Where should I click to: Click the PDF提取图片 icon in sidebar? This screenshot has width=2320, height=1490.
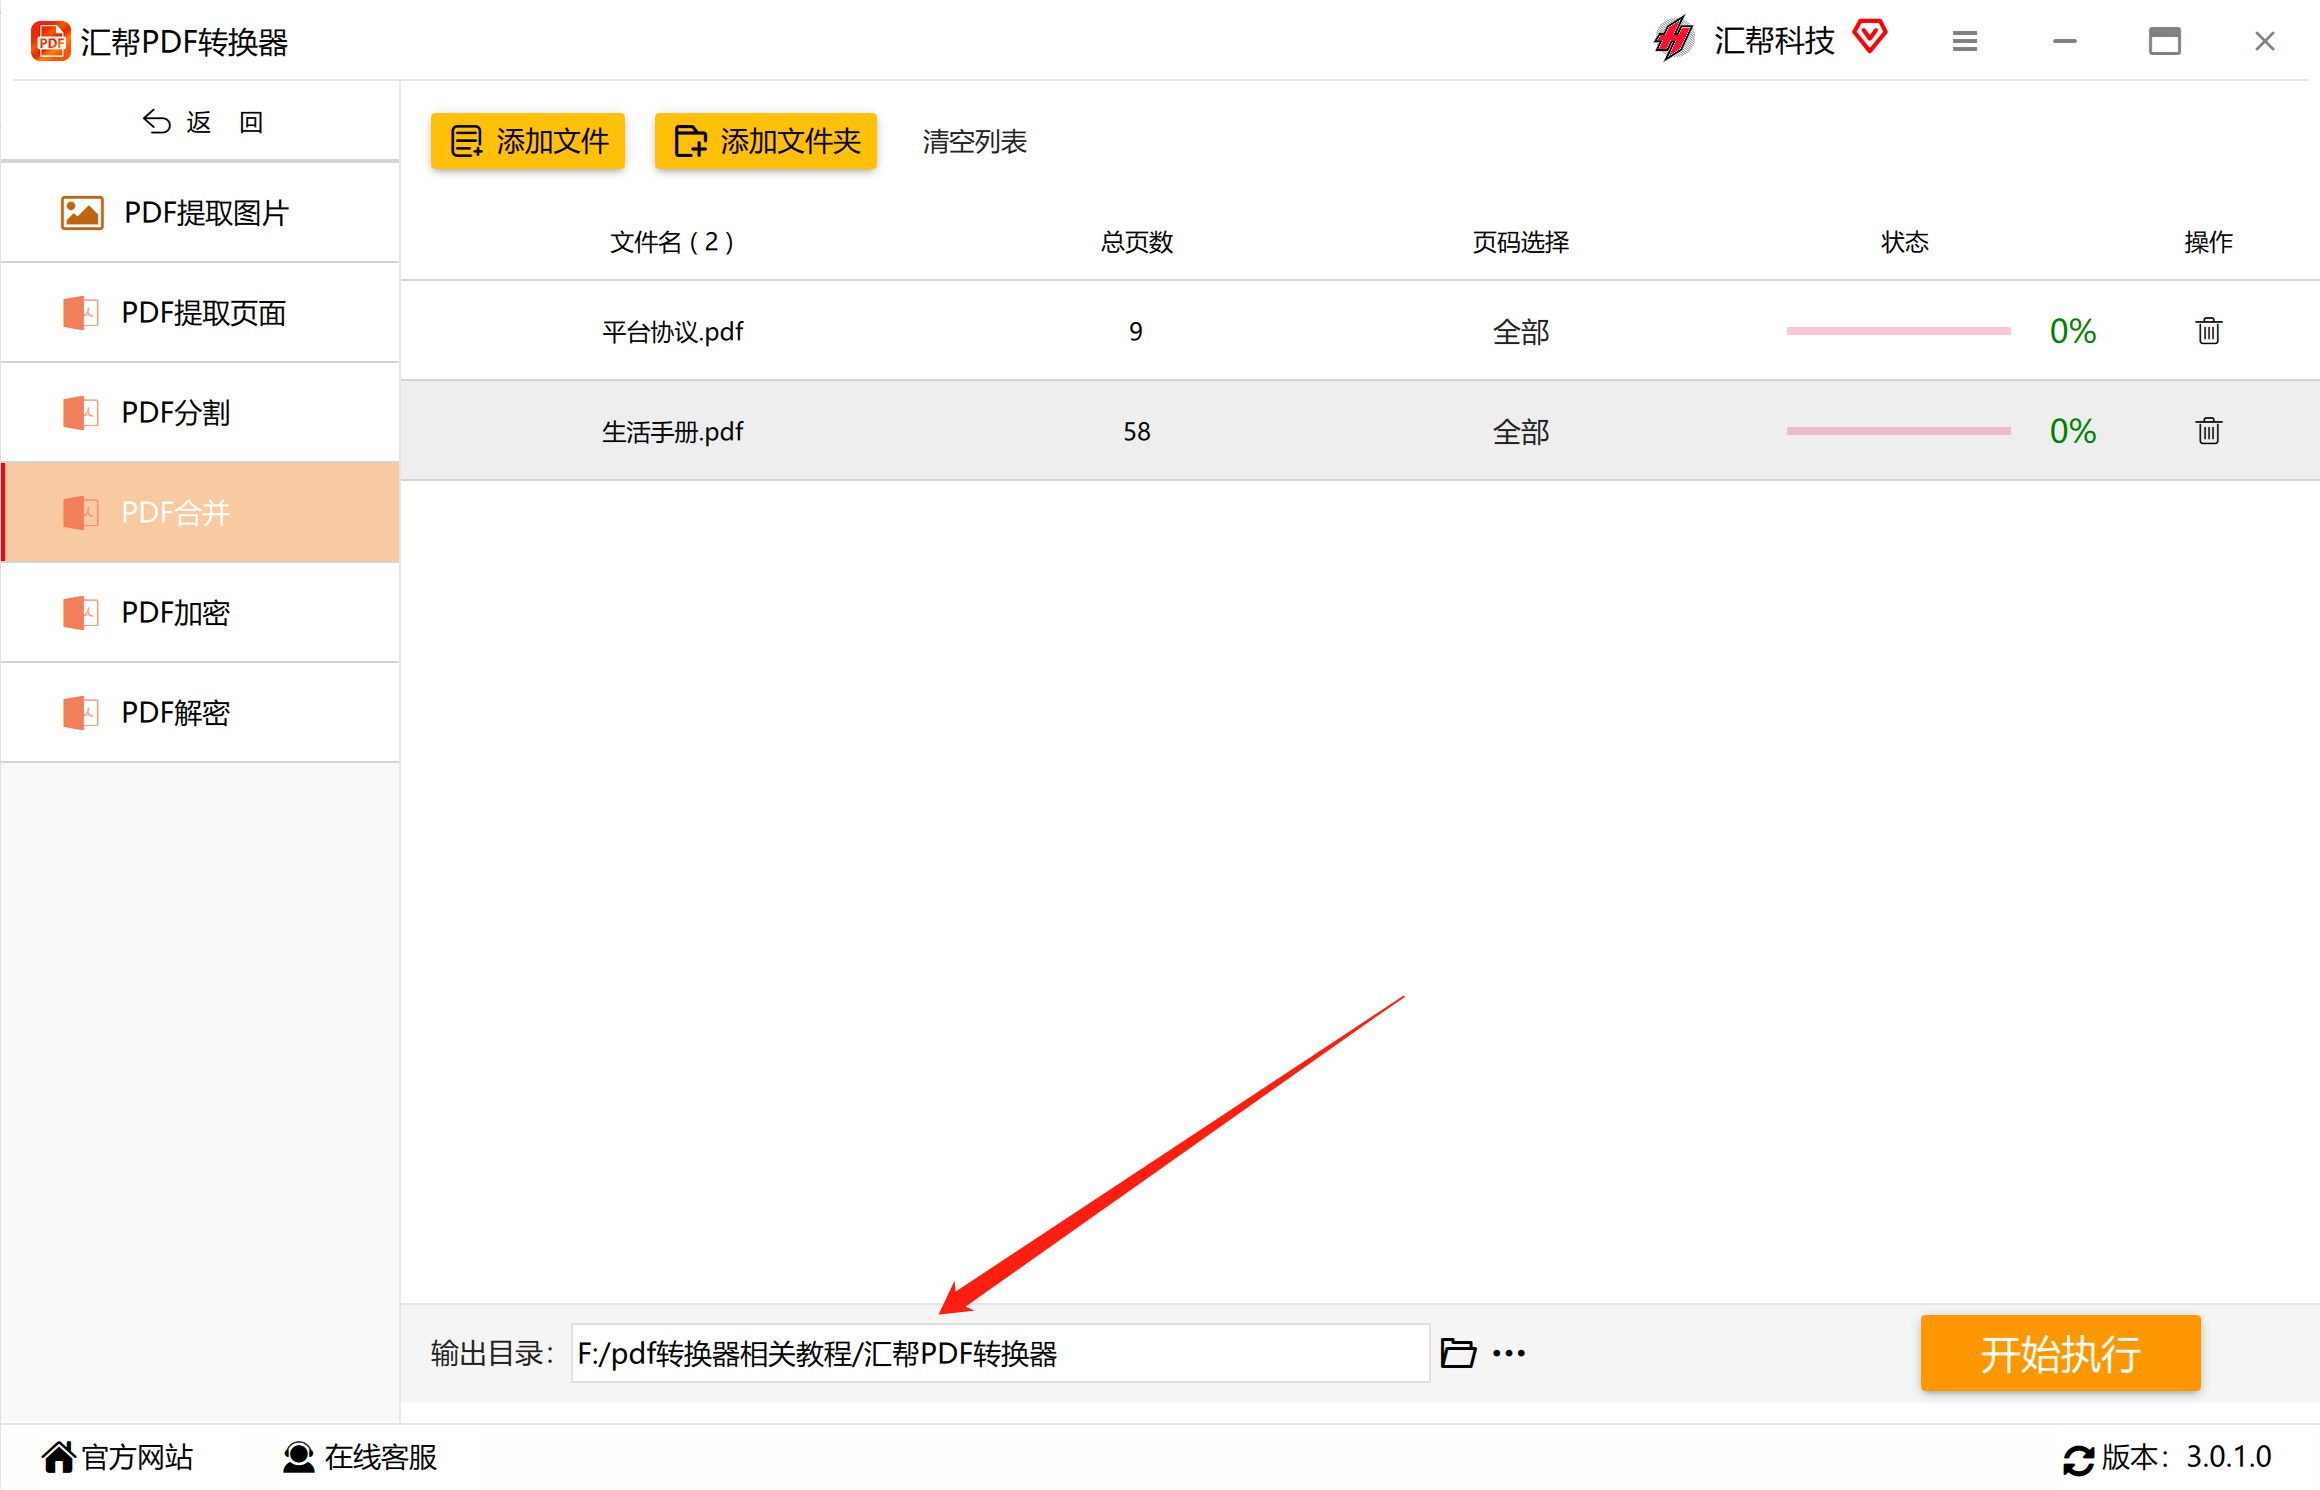pyautogui.click(x=78, y=211)
